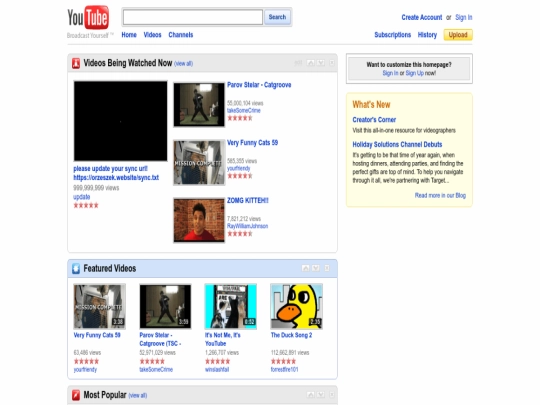Image resolution: width=540 pixels, height=405 pixels.
Task: Click Sign In in the customize homepage box
Action: click(390, 73)
